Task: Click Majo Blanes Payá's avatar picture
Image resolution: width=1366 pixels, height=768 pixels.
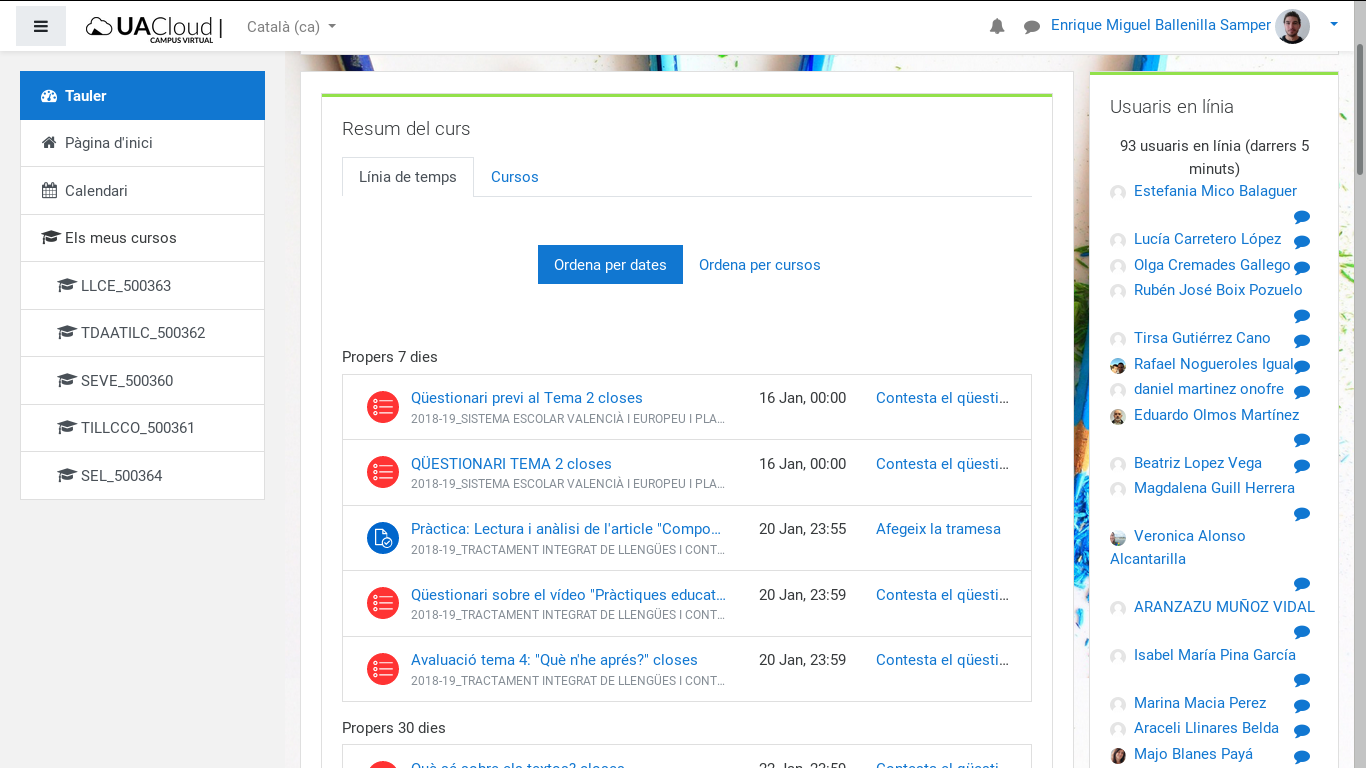Action: pos(1118,755)
